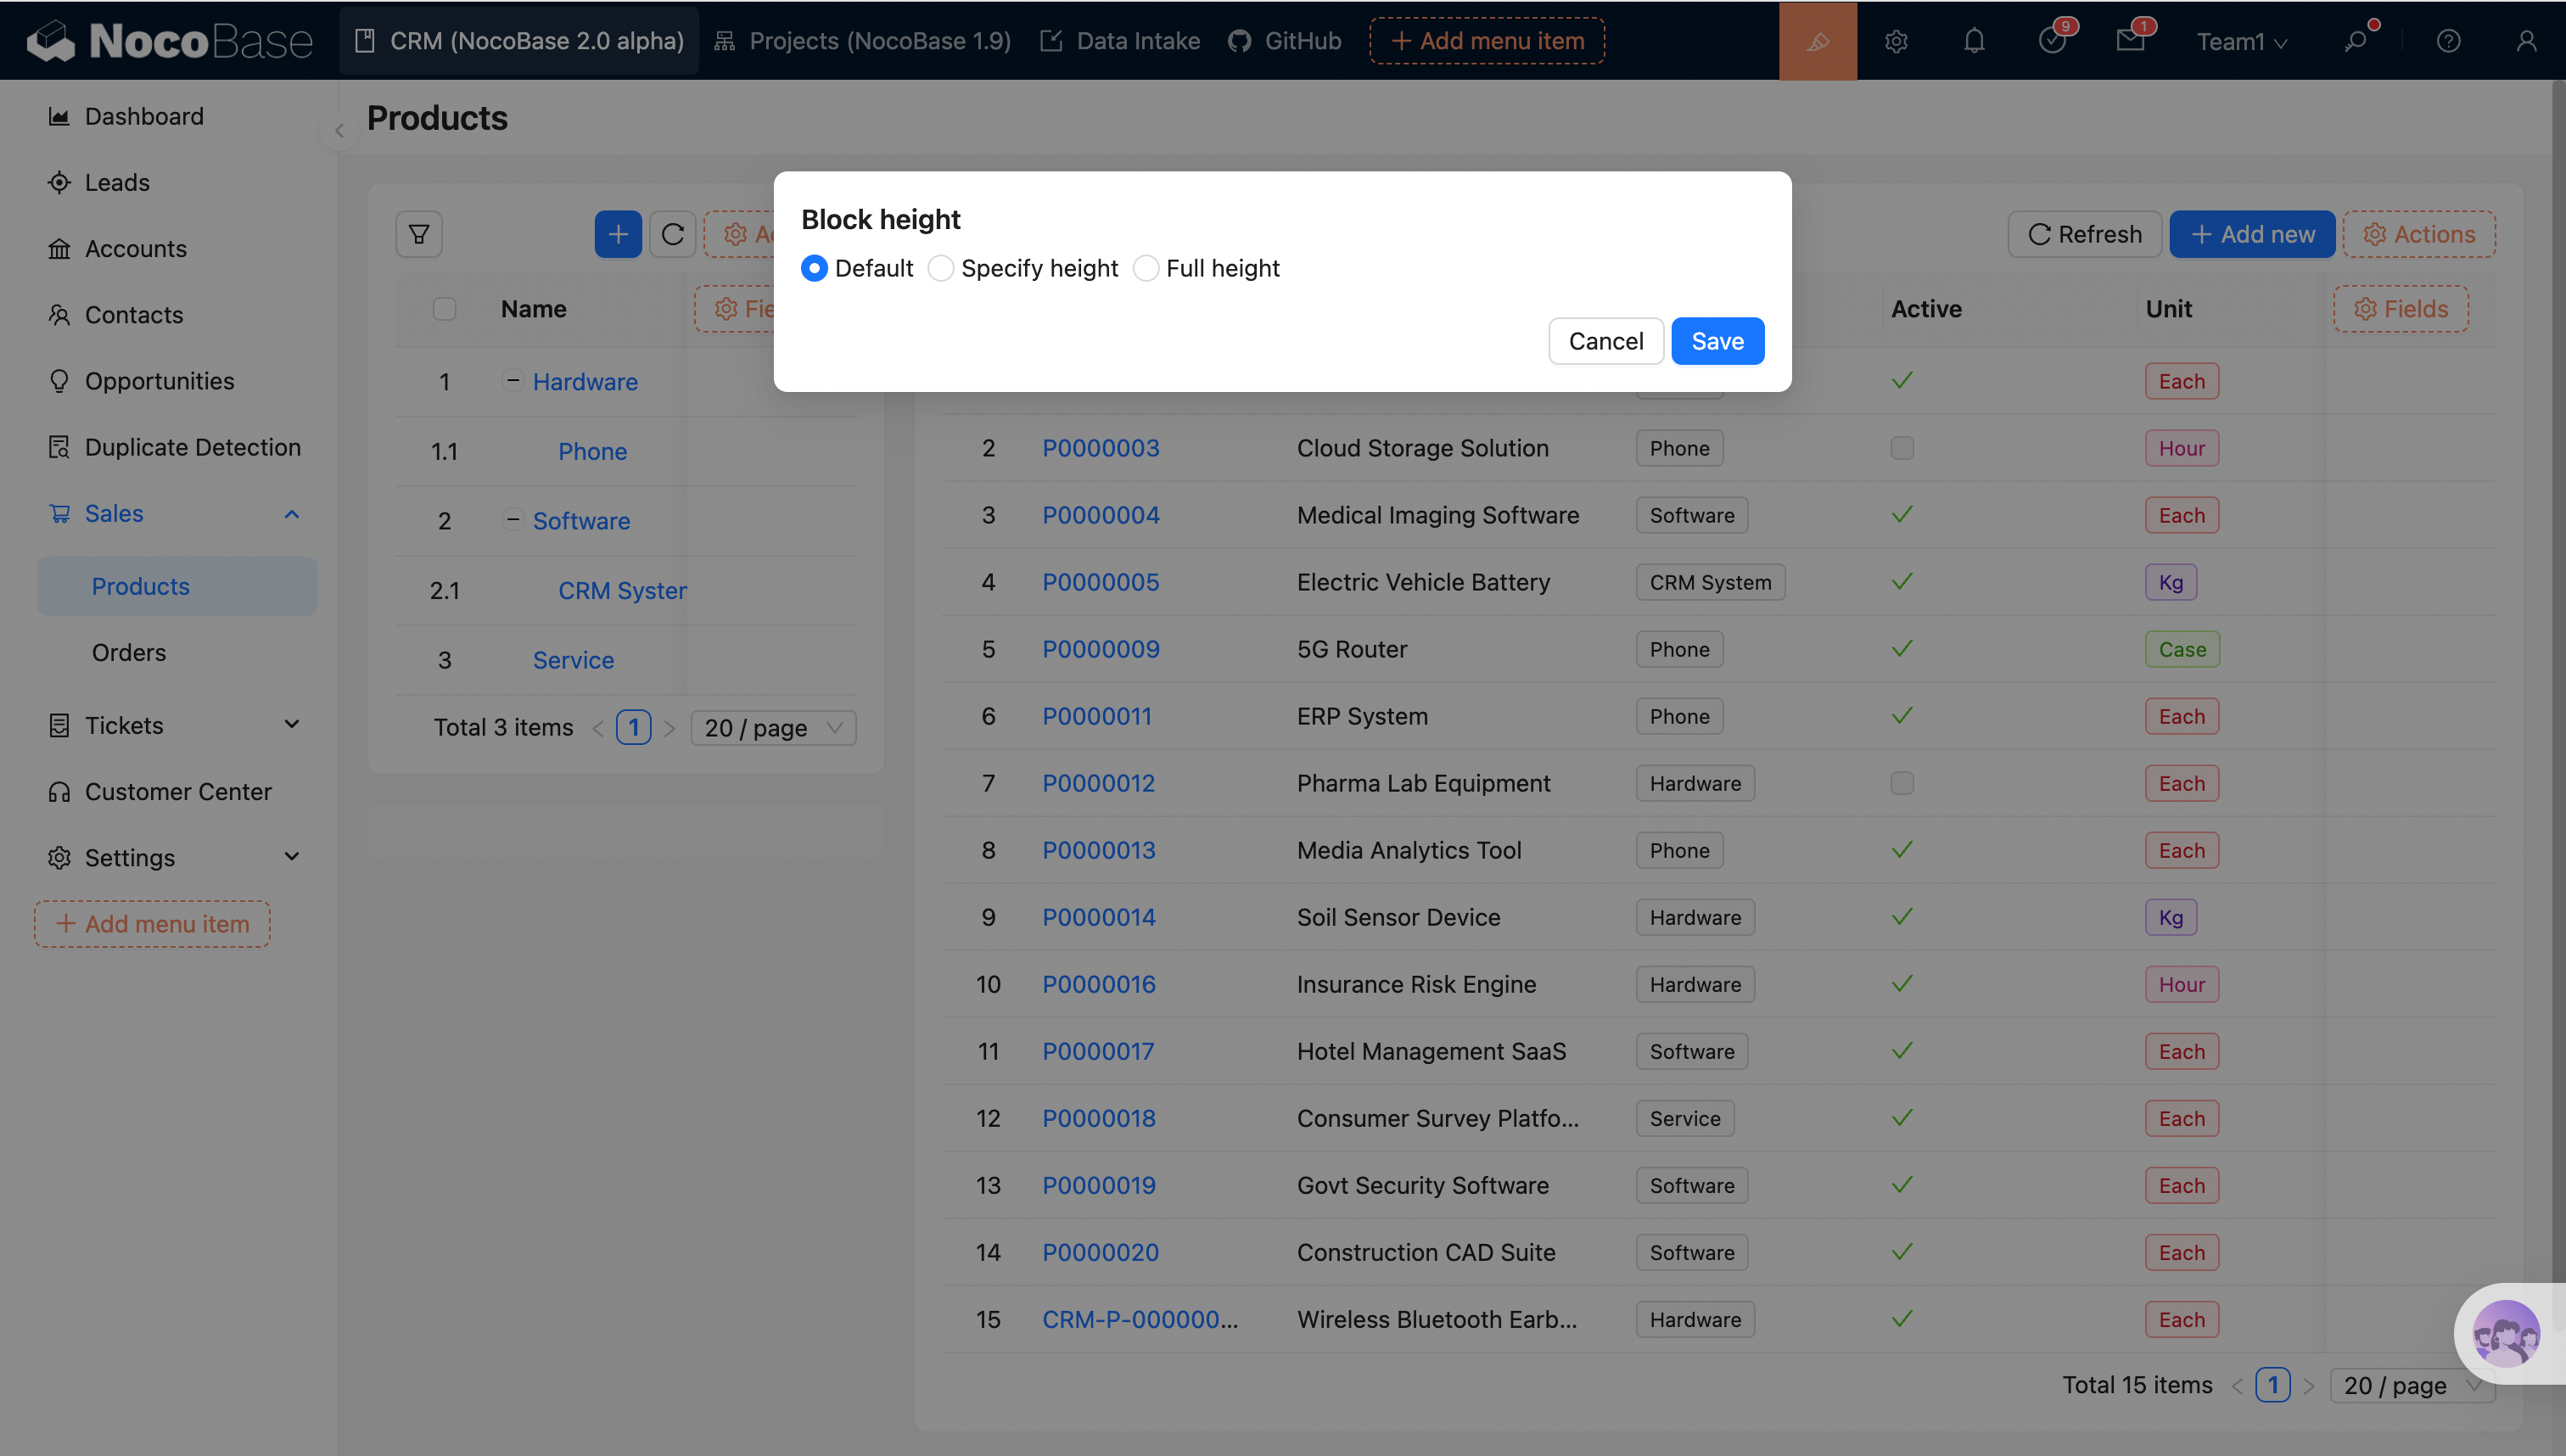Open the Team1 dropdown
The height and width of the screenshot is (1456, 2566).
(2241, 41)
